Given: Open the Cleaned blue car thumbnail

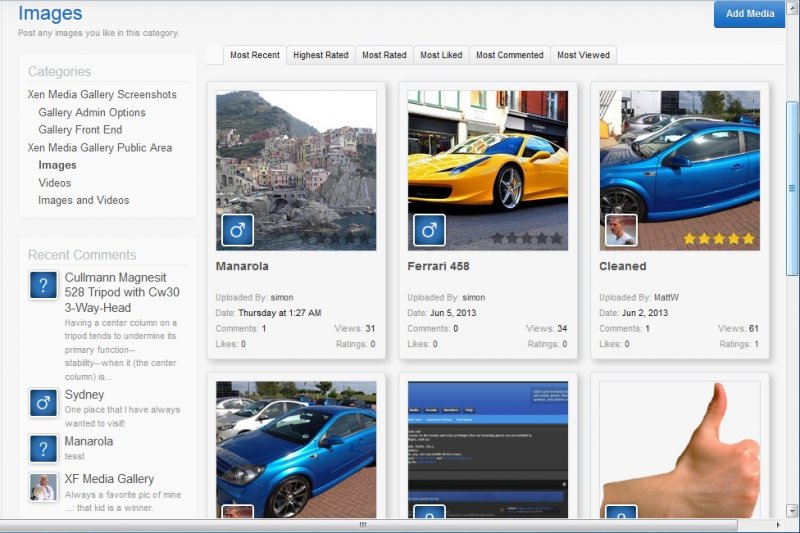Looking at the screenshot, I should [680, 170].
